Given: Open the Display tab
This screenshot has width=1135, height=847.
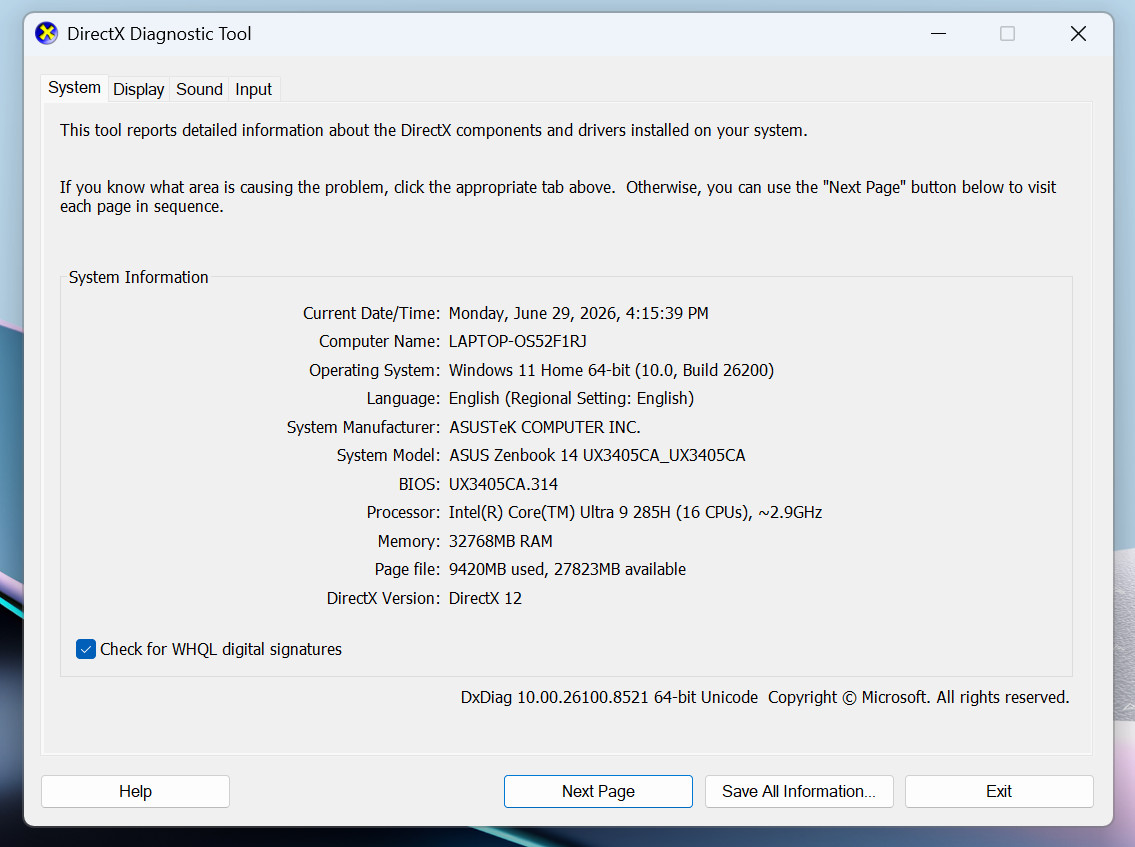Looking at the screenshot, I should click(x=138, y=89).
